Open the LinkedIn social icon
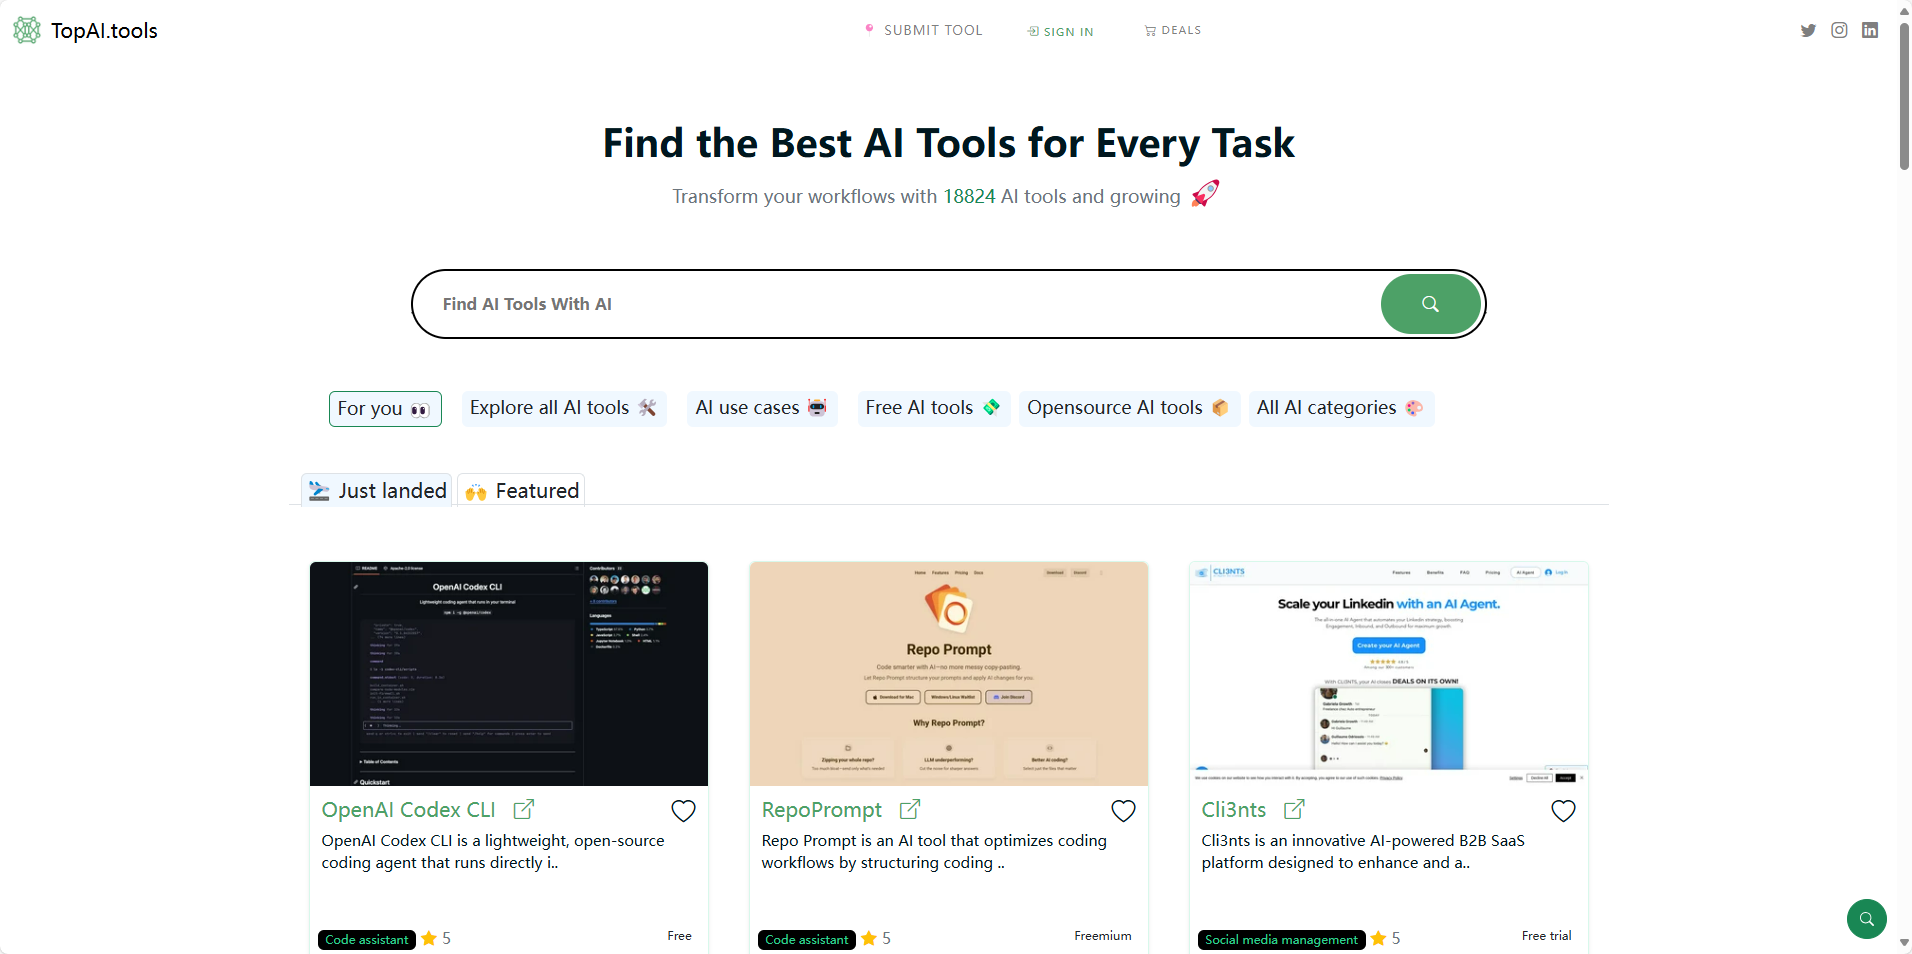The image size is (1912, 954). 1870,30
